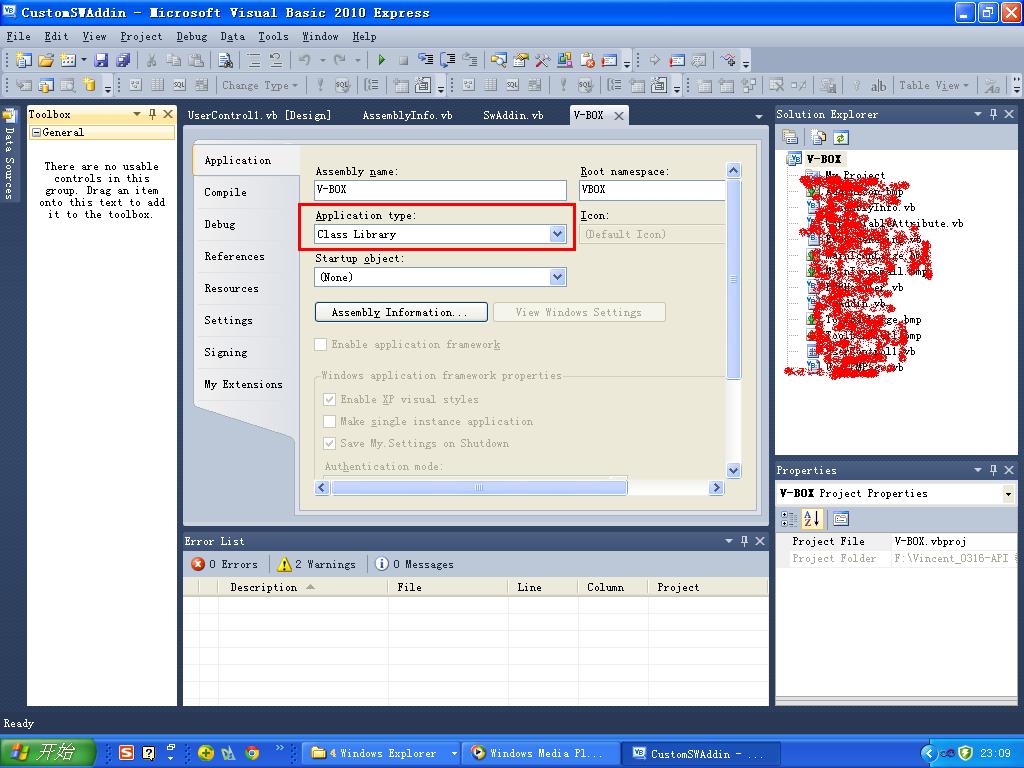The image size is (1024, 768).
Task: Click the Find in Files binoculars icon
Action: click(225, 61)
